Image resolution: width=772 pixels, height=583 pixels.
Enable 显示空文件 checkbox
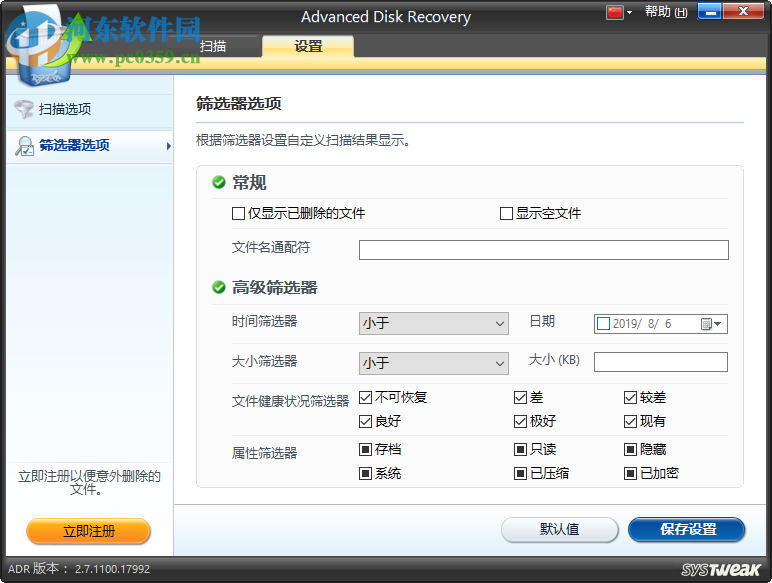[506, 214]
